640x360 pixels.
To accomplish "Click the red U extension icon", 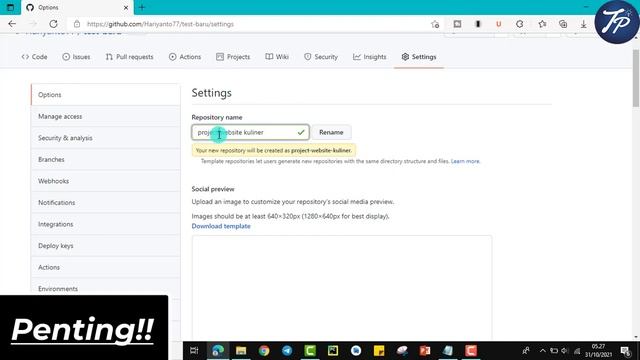I will point(498,24).
